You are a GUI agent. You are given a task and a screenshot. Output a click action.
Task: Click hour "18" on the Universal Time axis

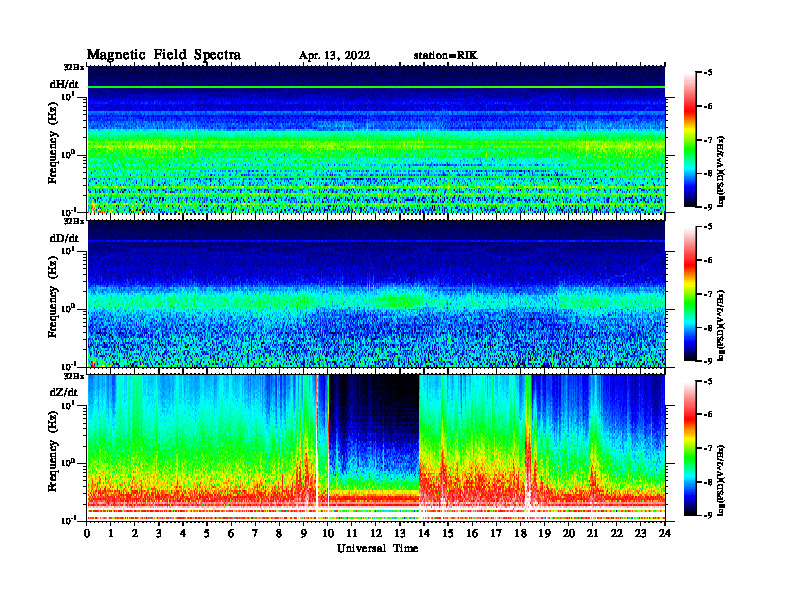click(520, 534)
